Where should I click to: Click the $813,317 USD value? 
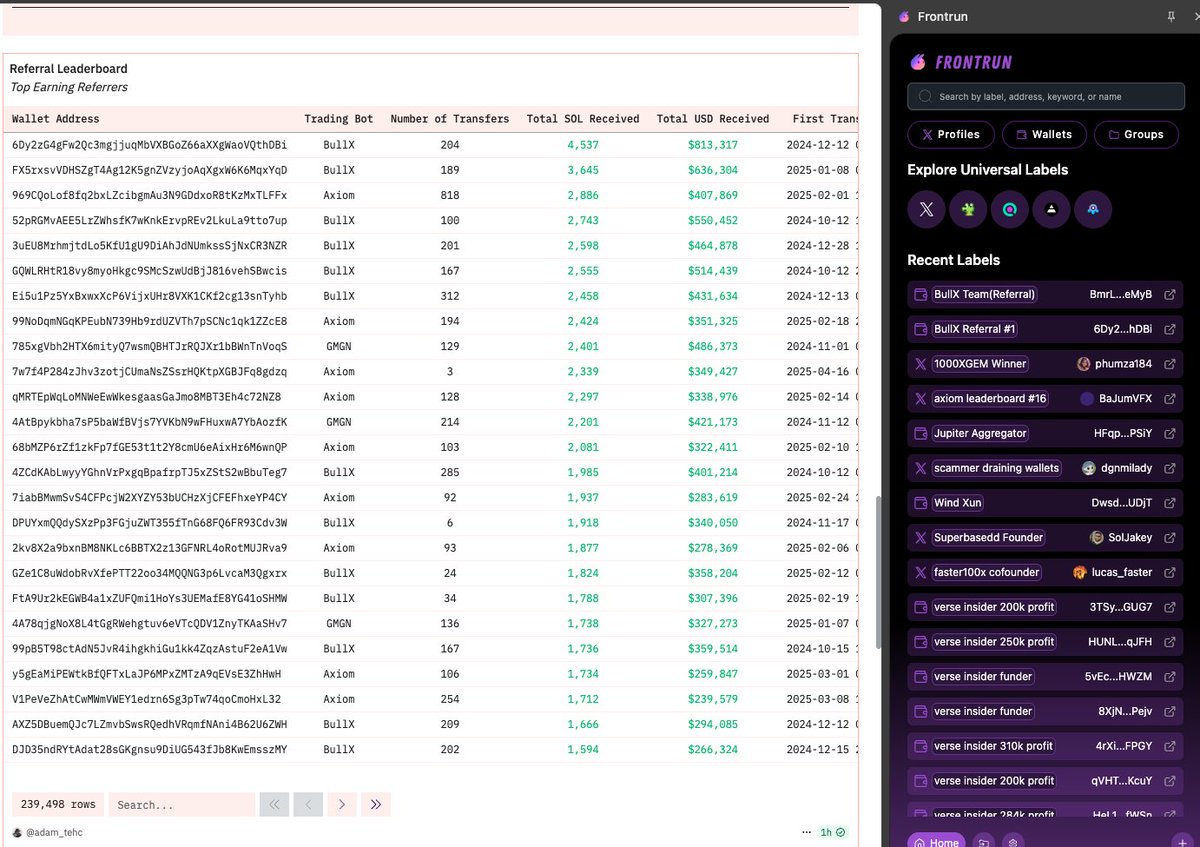tap(713, 145)
